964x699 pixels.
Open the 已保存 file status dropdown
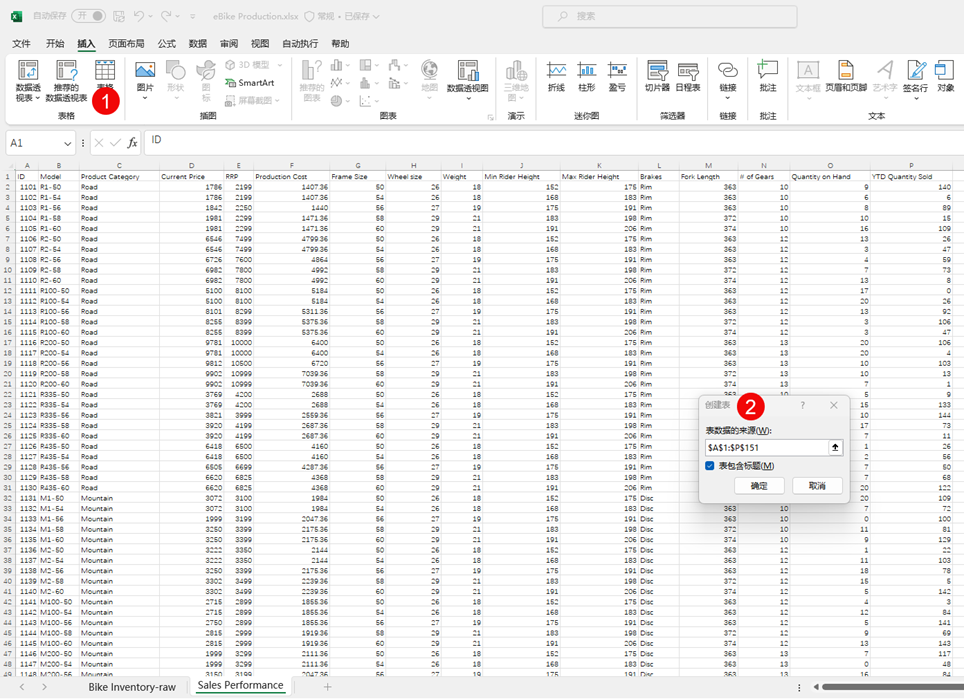[x=362, y=17]
